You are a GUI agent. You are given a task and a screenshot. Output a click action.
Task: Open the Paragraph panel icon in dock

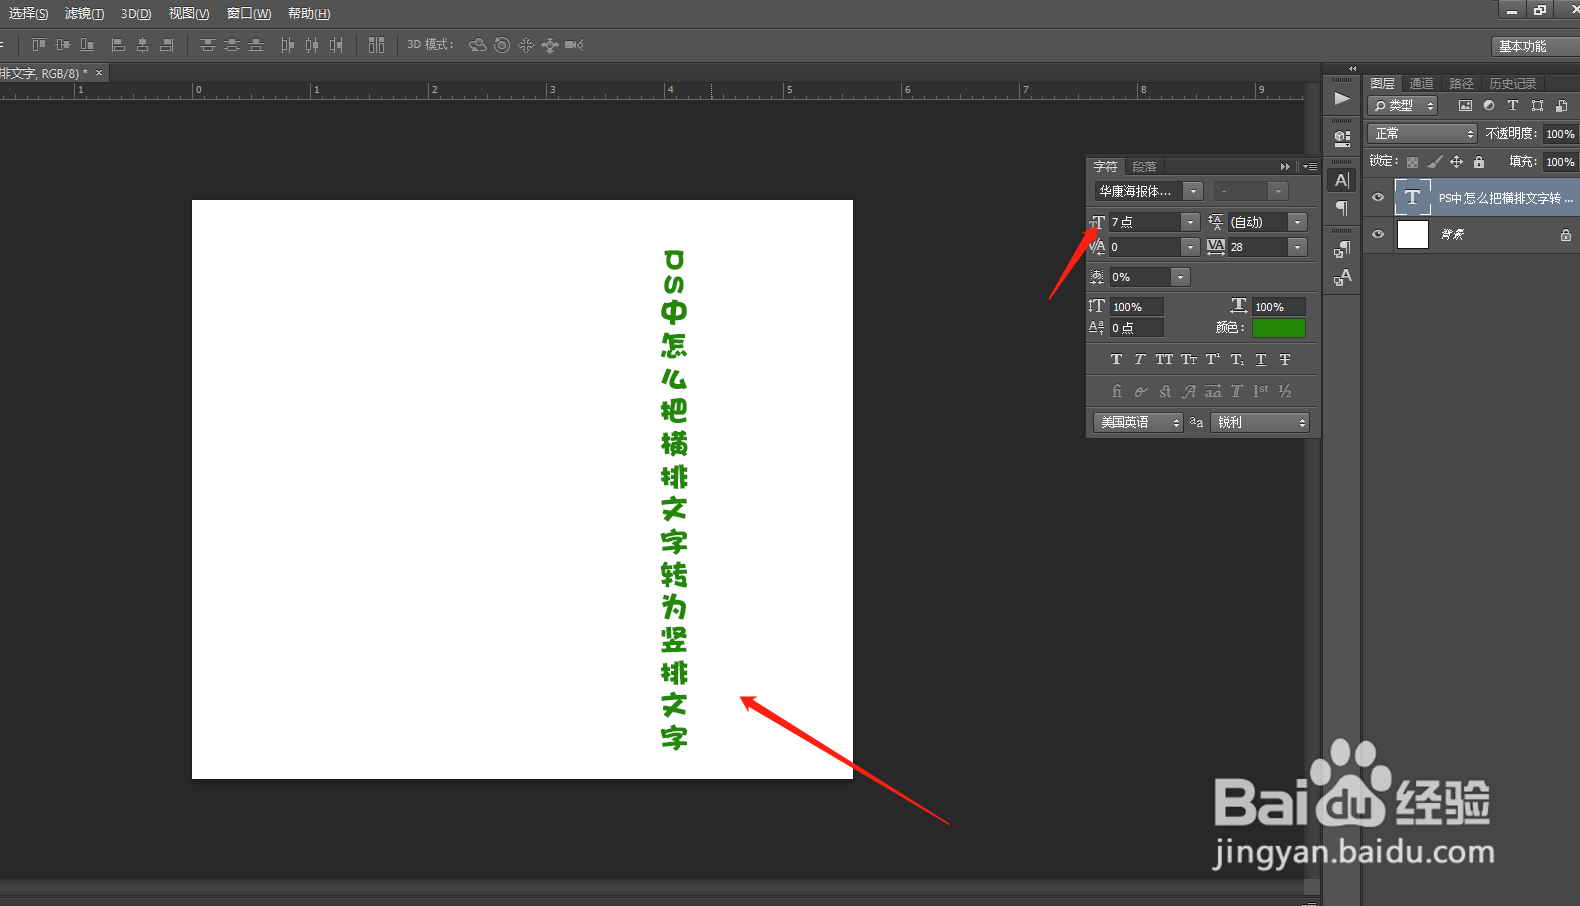pyautogui.click(x=1342, y=208)
